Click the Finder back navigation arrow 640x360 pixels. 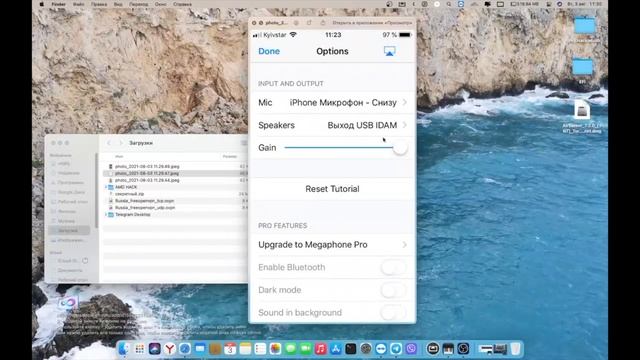[x=109, y=143]
